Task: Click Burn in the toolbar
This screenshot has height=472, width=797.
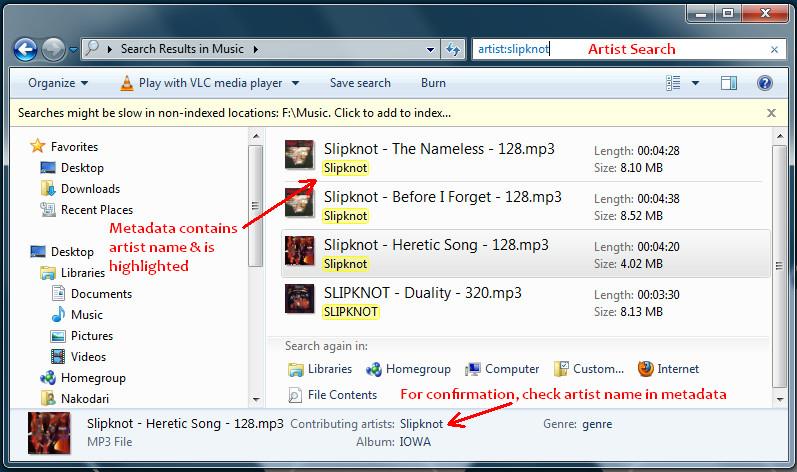Action: 433,83
